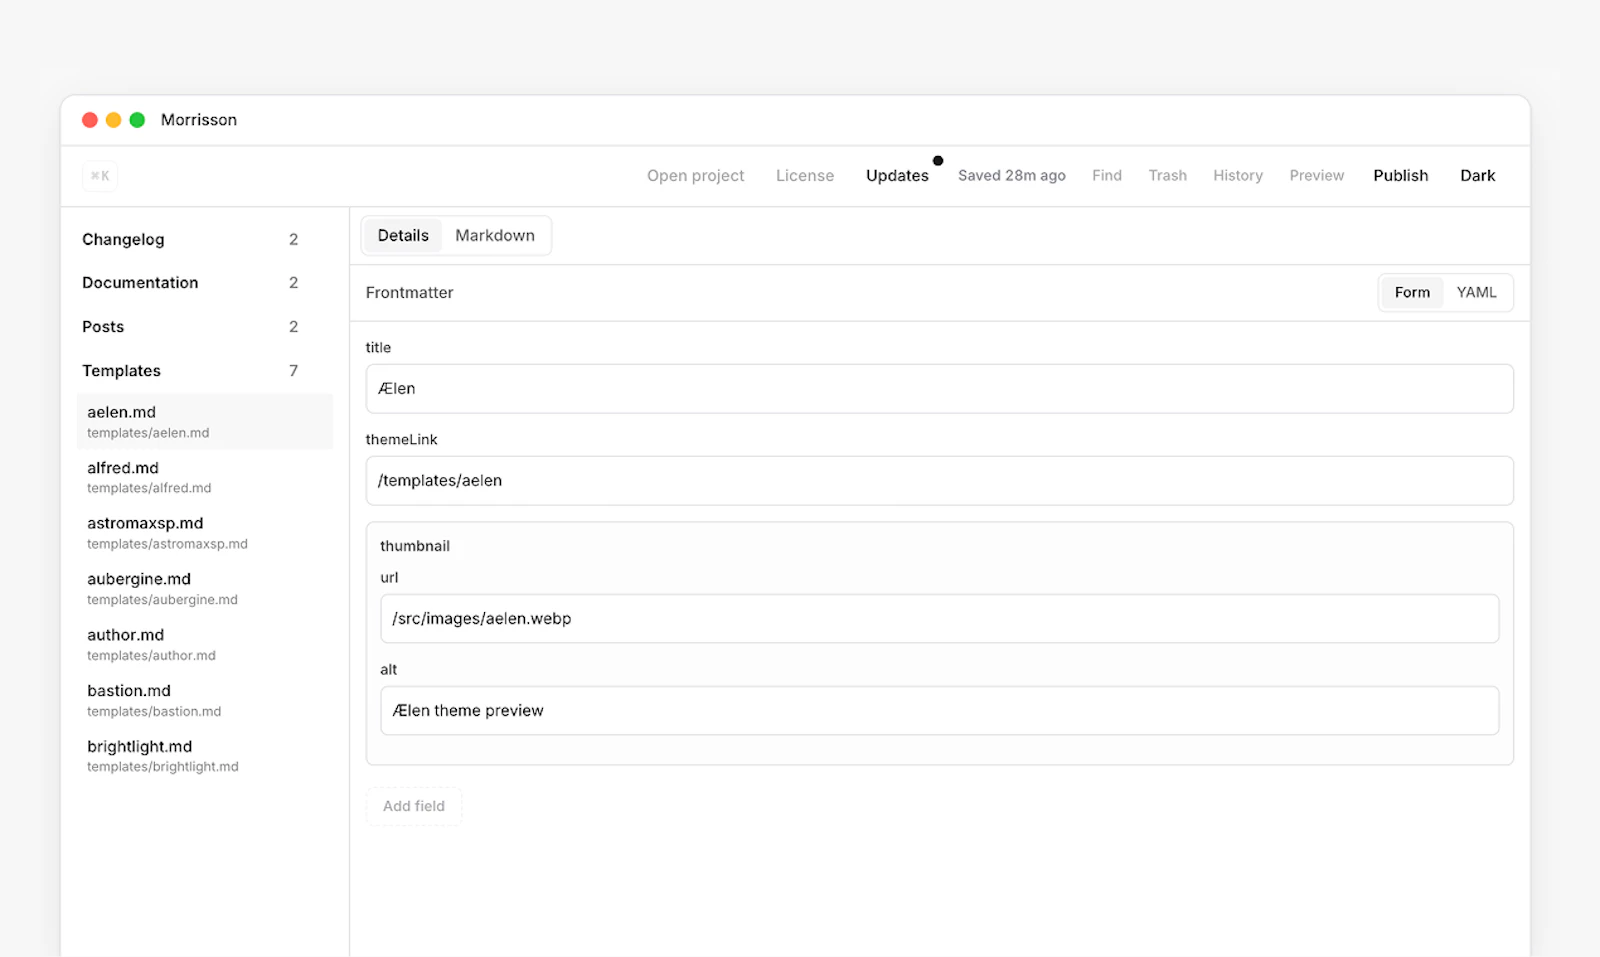Click the title input field
The image size is (1600, 957).
pyautogui.click(x=939, y=389)
